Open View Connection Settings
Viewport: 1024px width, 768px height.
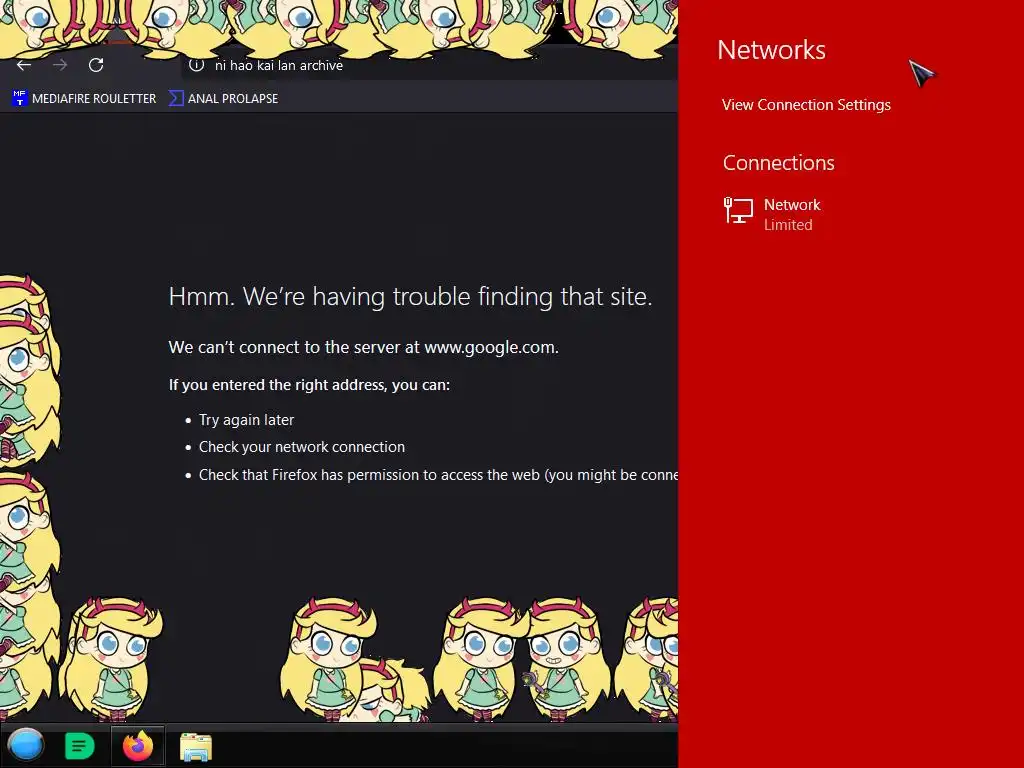tap(806, 104)
